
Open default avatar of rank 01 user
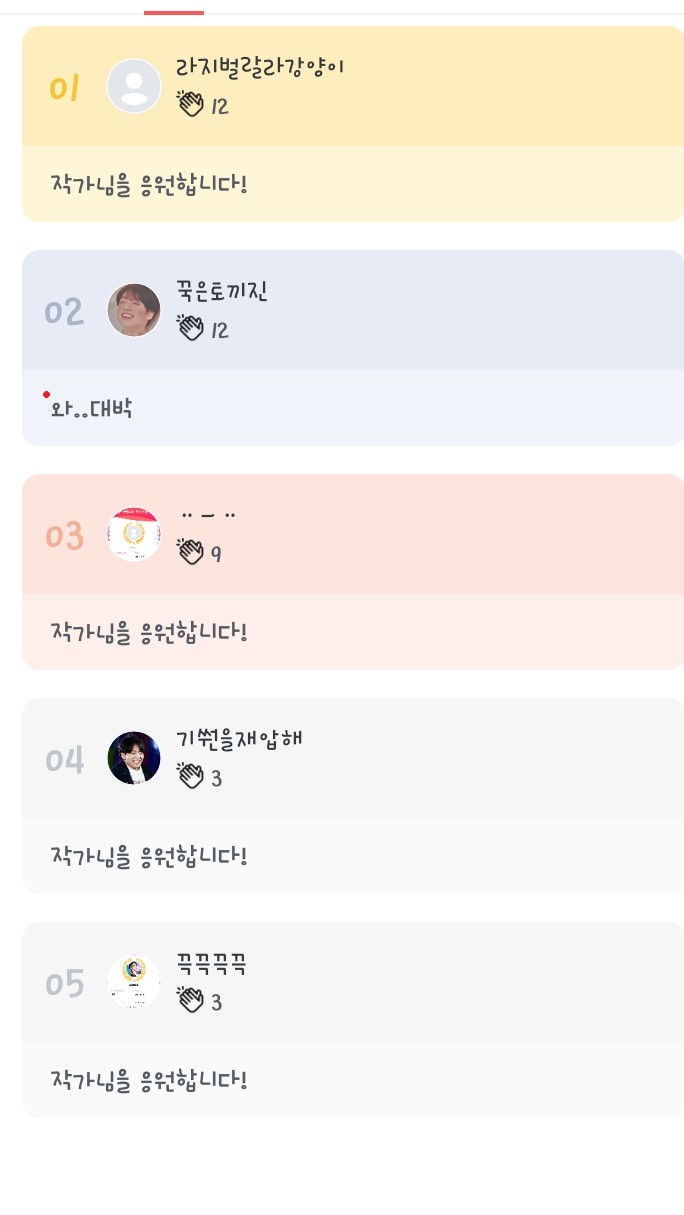pyautogui.click(x=134, y=86)
